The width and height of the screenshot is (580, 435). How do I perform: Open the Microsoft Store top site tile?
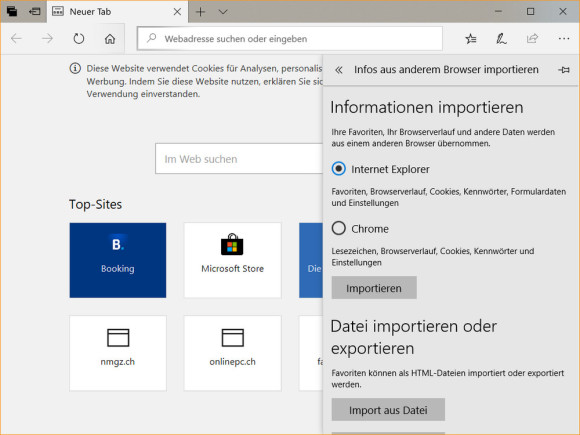click(233, 260)
